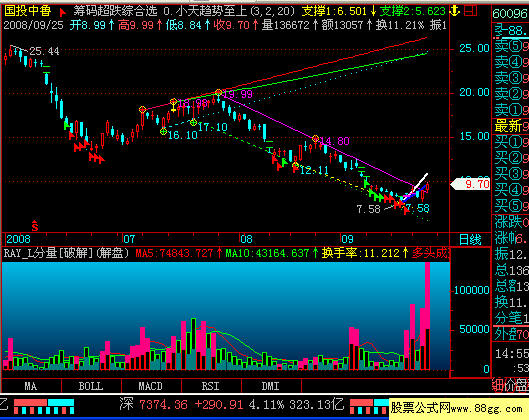Click the 9.70 current price arrow marker

tap(470, 184)
